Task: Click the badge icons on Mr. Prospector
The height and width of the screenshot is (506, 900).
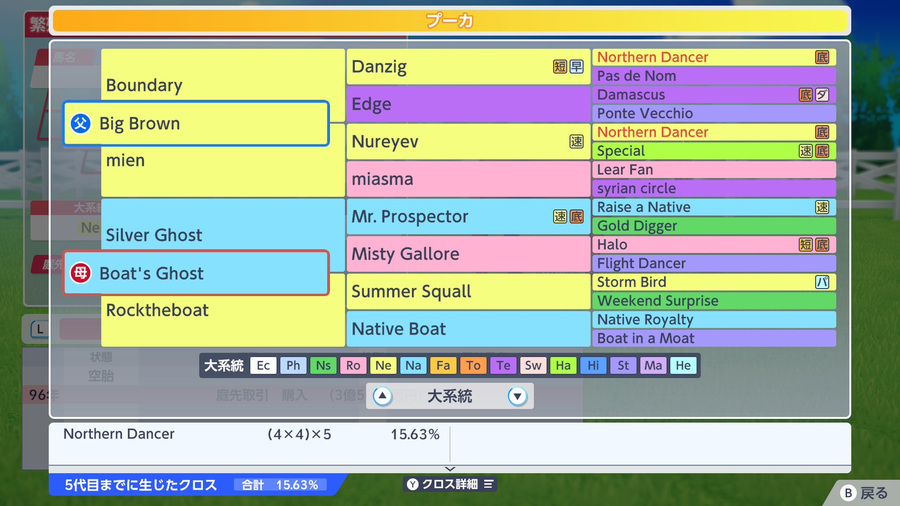Action: [568, 216]
